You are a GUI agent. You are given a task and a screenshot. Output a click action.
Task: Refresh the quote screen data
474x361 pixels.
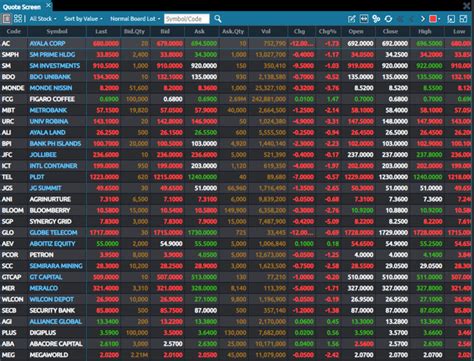[388, 19]
